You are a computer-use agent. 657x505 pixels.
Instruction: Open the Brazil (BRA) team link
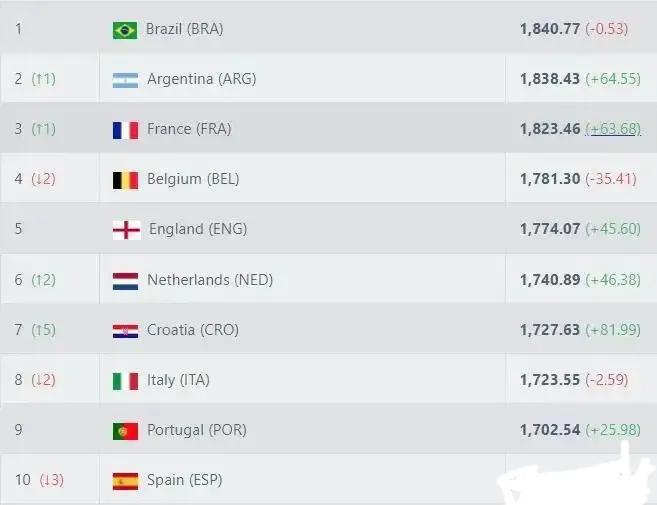(184, 29)
